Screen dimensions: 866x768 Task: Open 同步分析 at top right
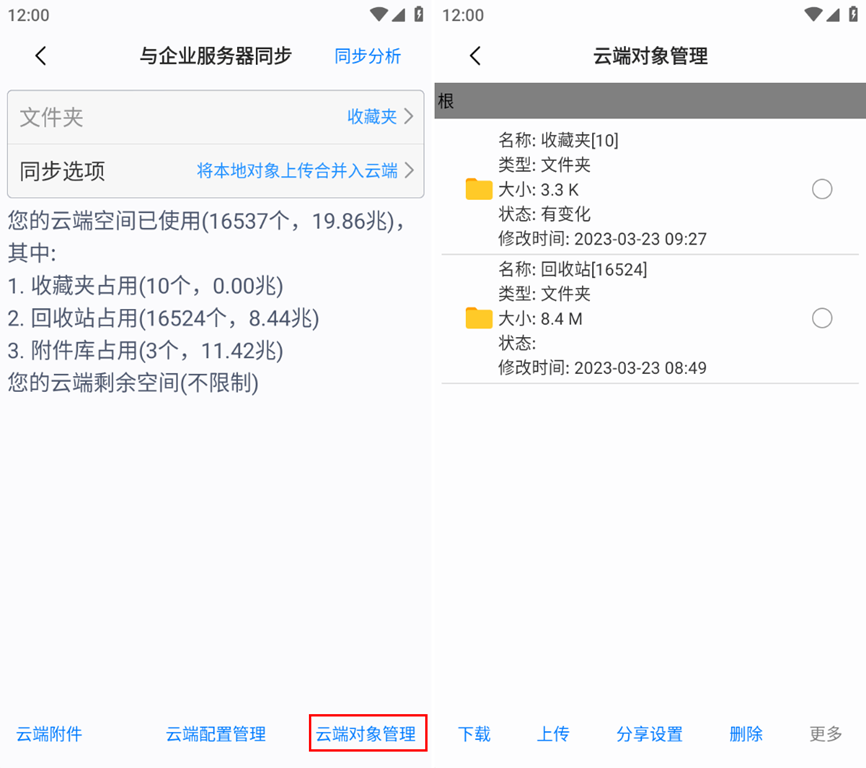click(368, 56)
